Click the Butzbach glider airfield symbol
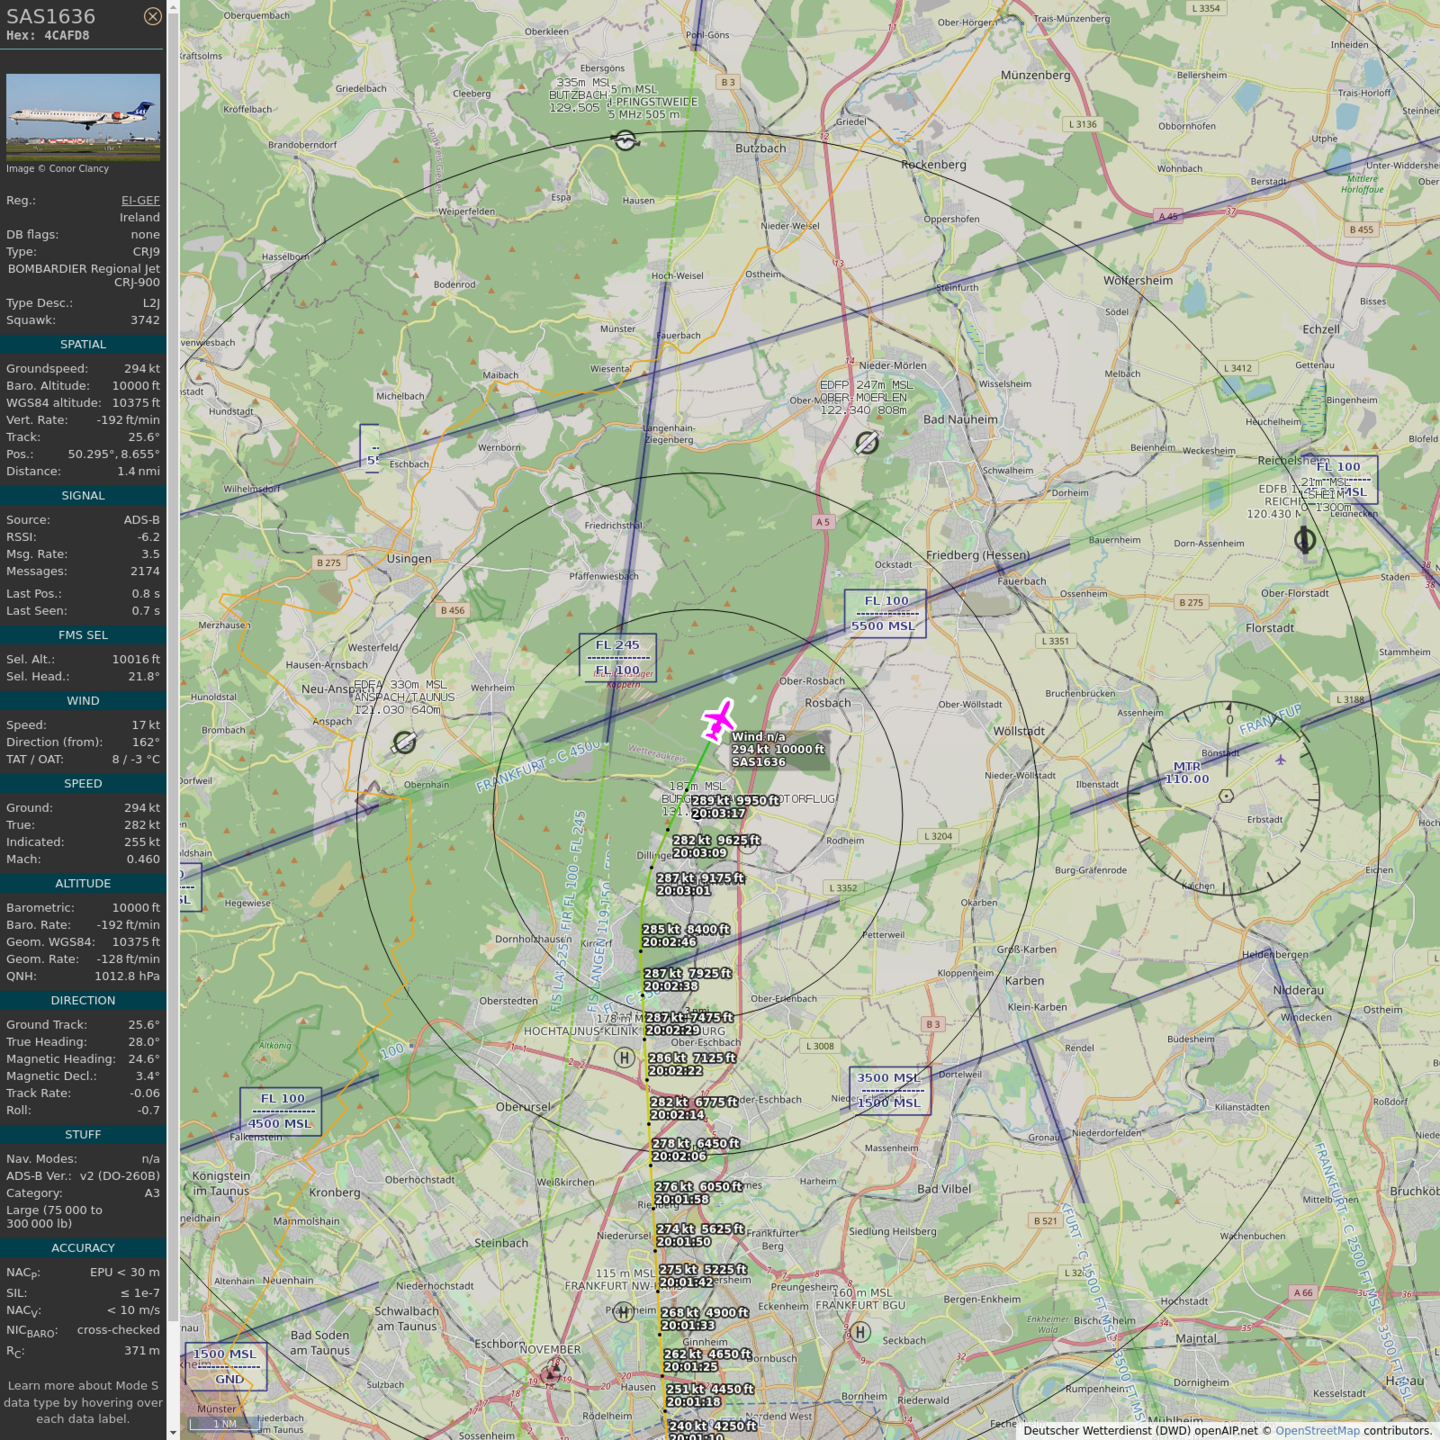The image size is (1440, 1440). coord(625,141)
